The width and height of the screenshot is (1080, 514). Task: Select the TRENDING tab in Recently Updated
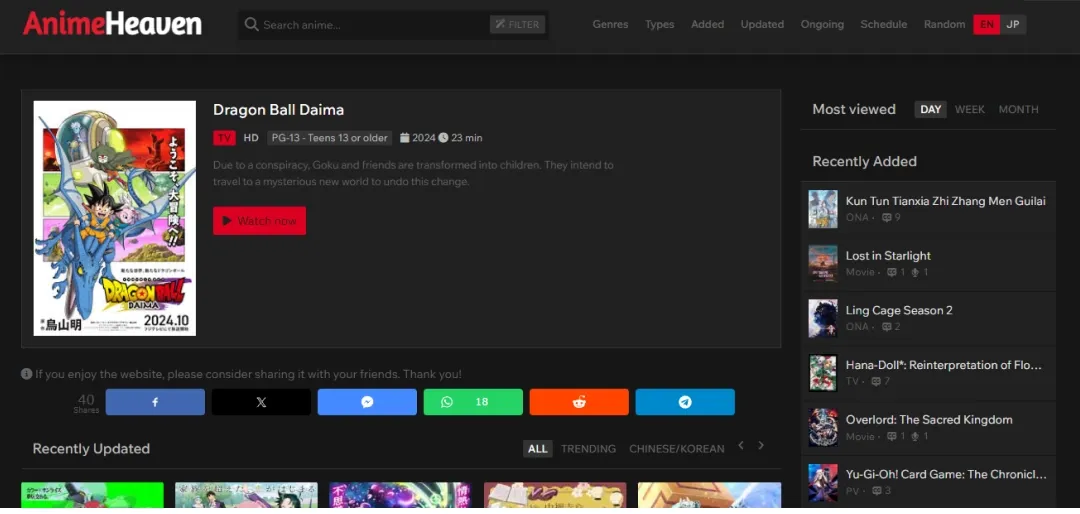[588, 449]
